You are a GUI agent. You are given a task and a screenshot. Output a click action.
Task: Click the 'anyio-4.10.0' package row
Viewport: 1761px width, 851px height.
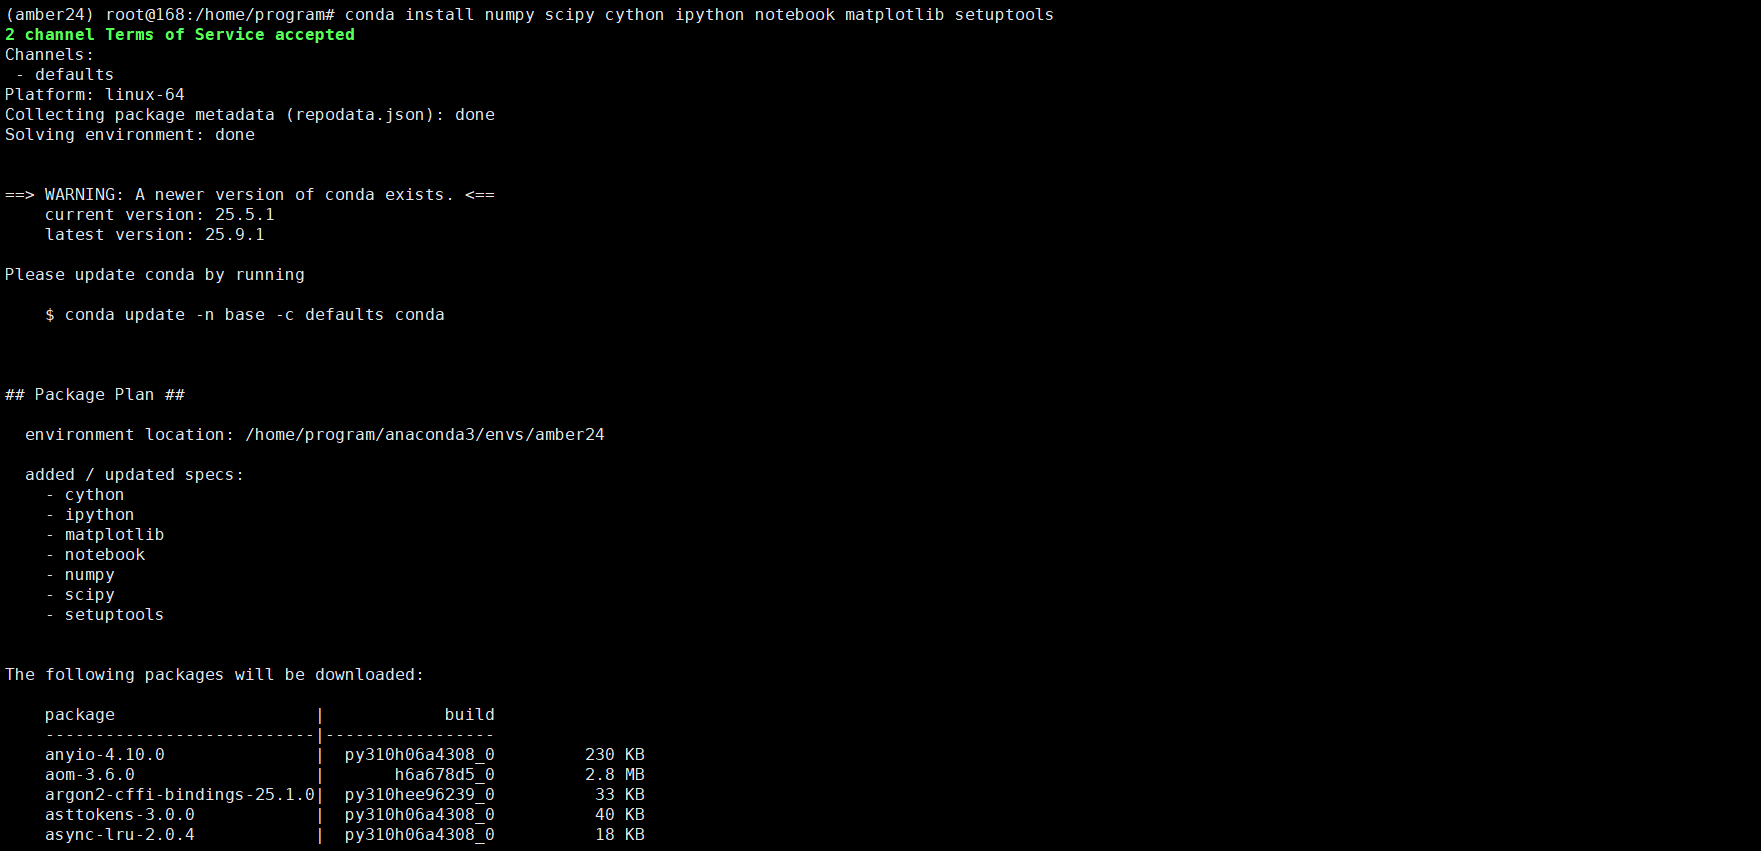point(345,755)
